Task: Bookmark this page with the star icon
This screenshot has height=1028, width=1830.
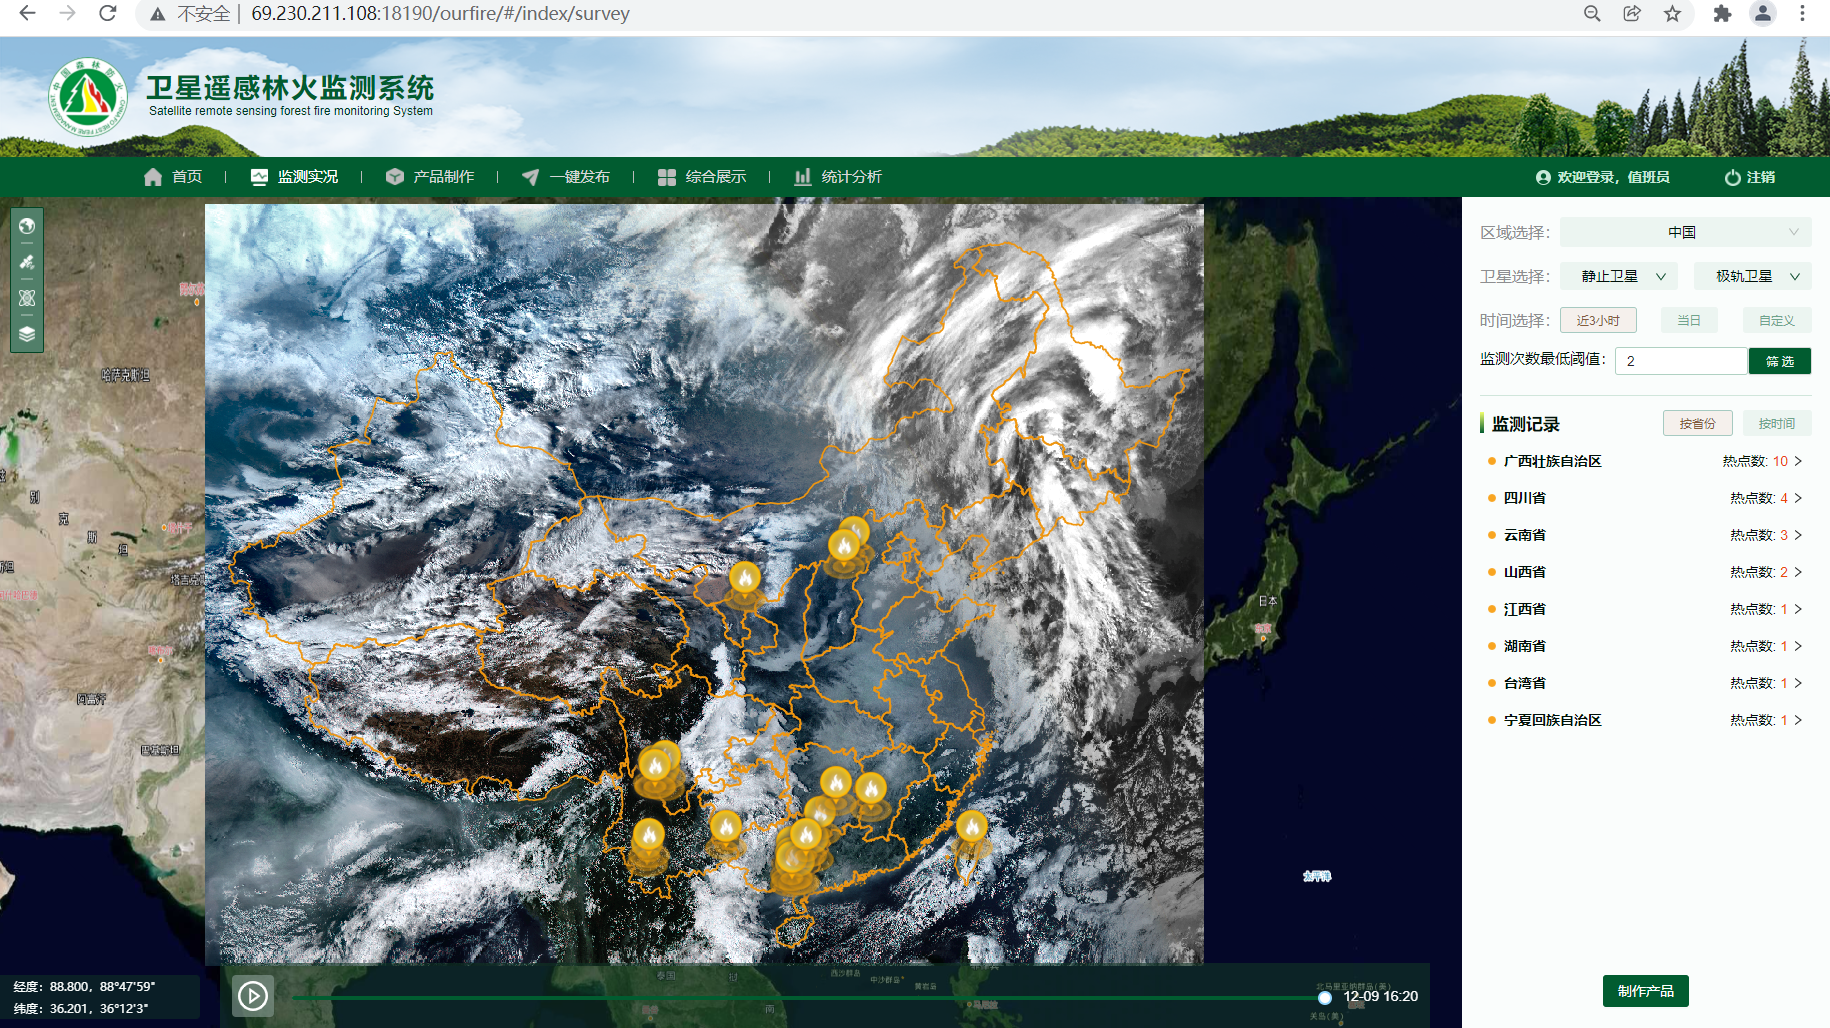Action: (x=1672, y=13)
